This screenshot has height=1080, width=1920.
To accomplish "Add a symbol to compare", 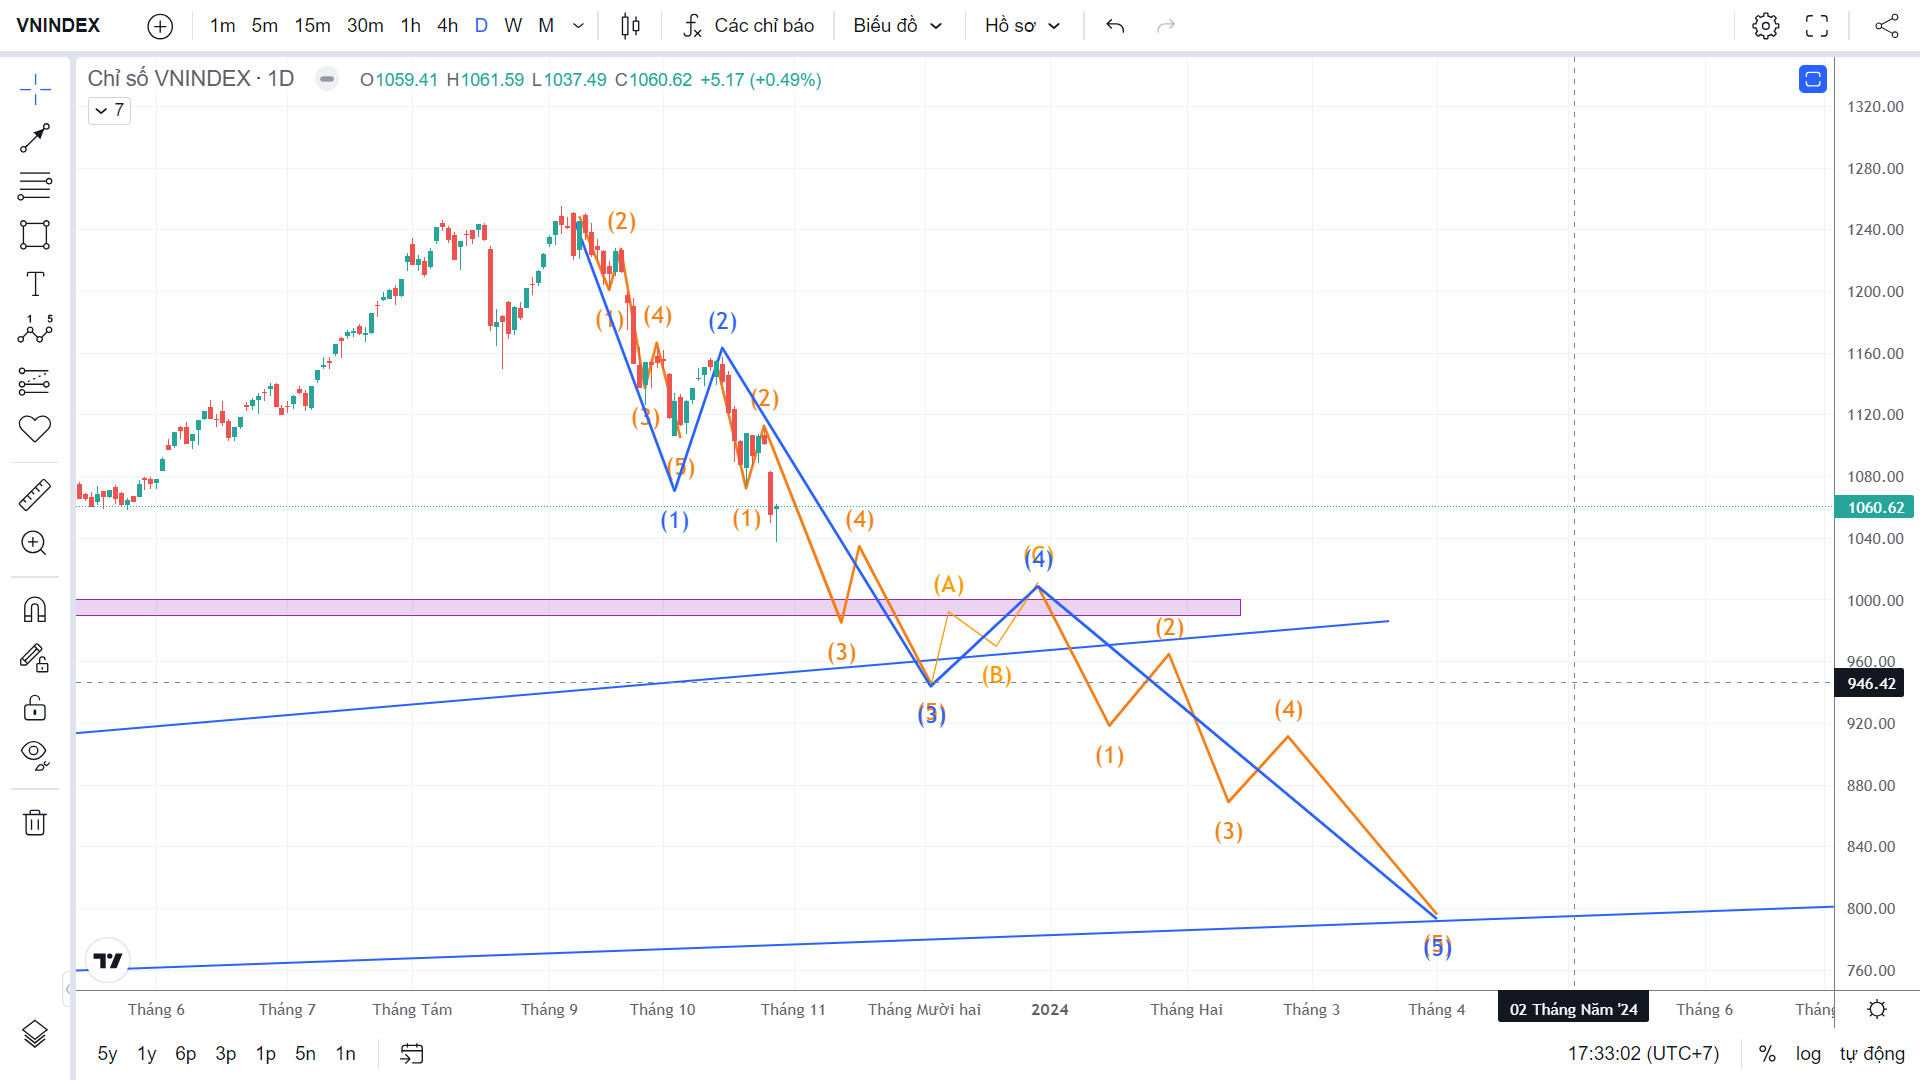I will (x=160, y=26).
